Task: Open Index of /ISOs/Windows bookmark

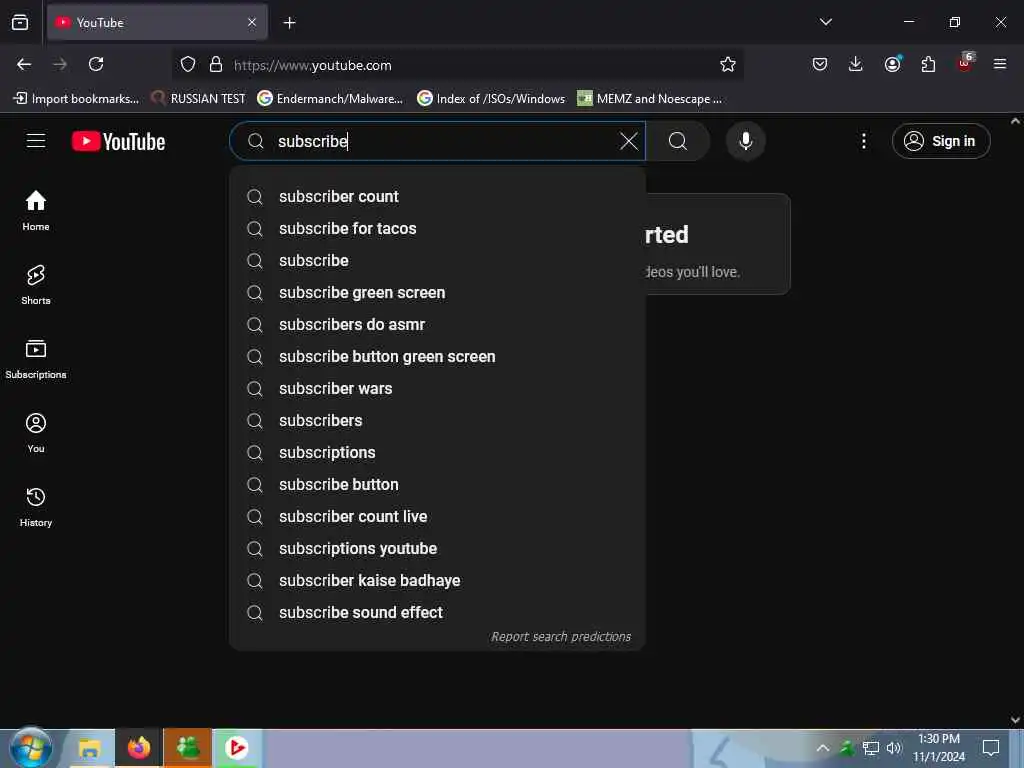Action: [x=491, y=99]
